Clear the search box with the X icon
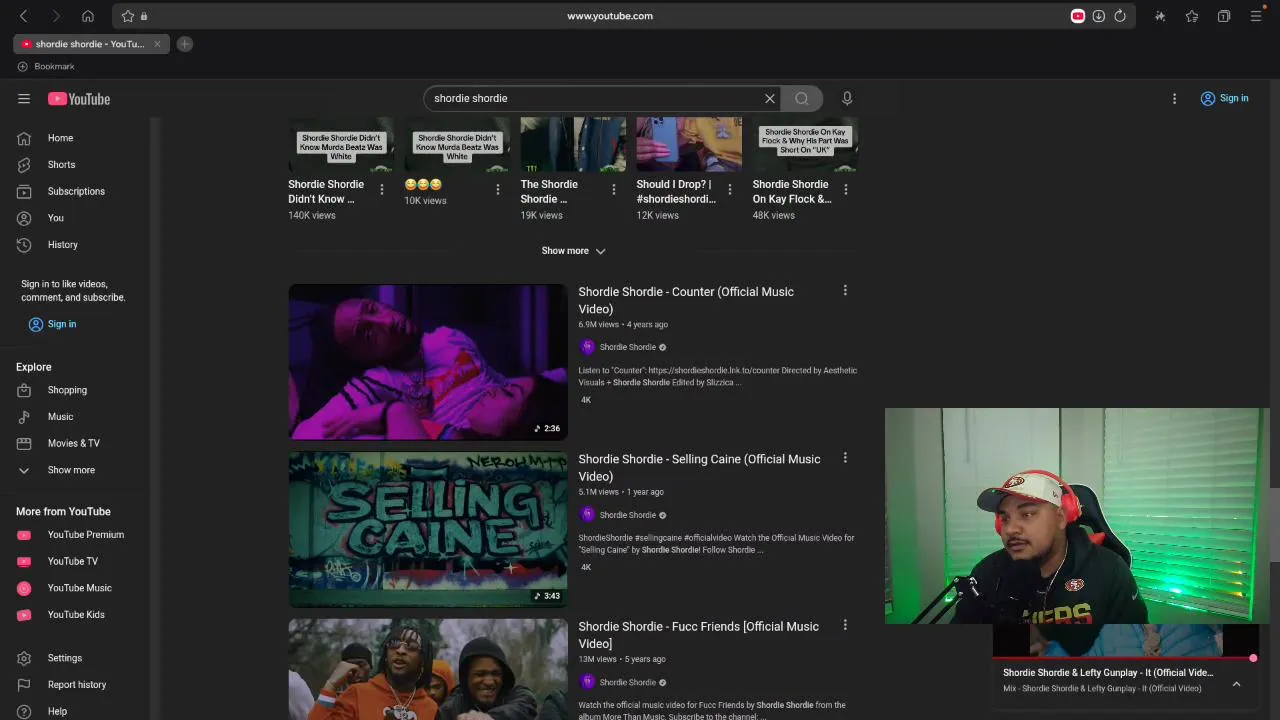Image resolution: width=1280 pixels, height=720 pixels. pyautogui.click(x=770, y=98)
